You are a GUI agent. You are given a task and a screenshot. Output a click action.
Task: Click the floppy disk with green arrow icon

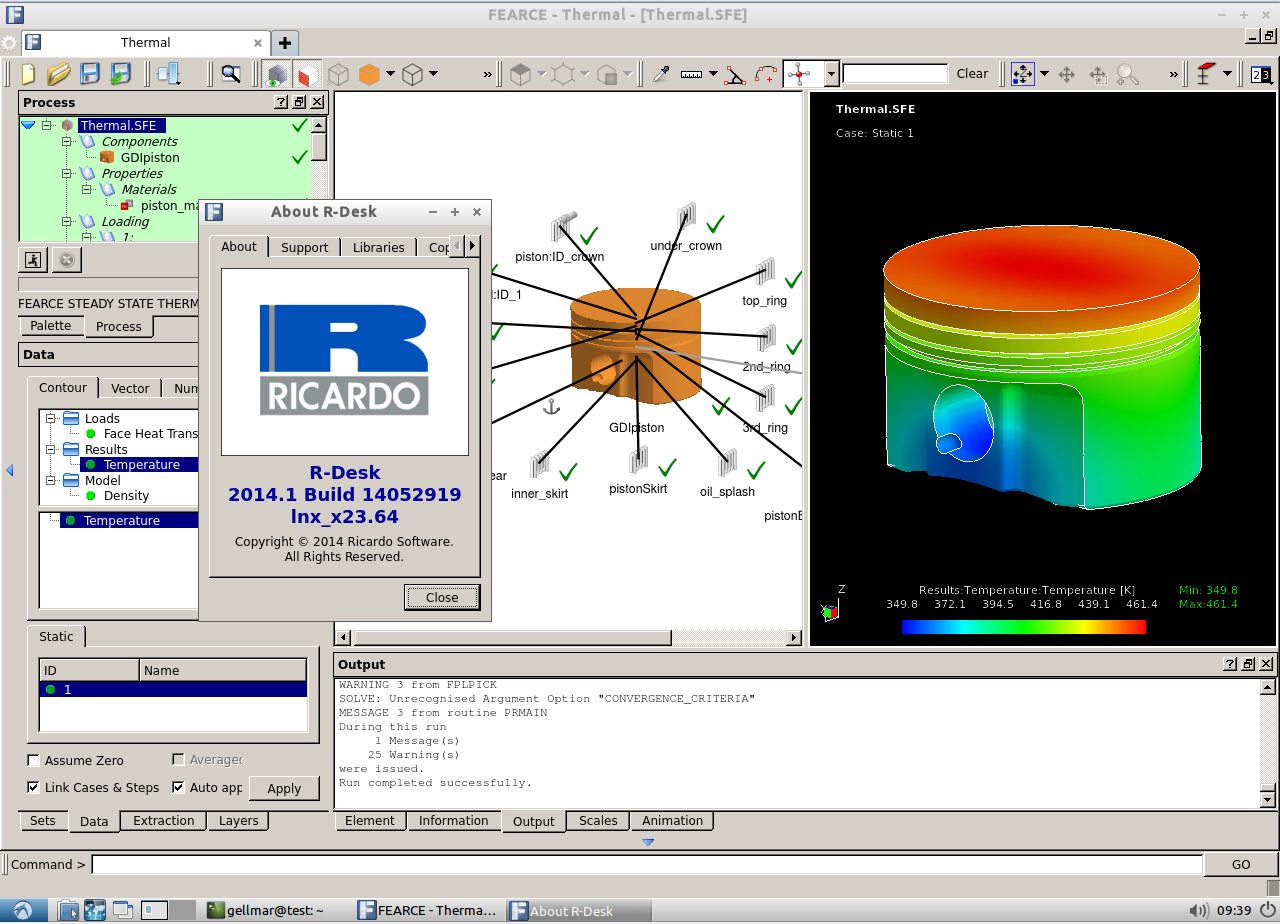pos(121,74)
